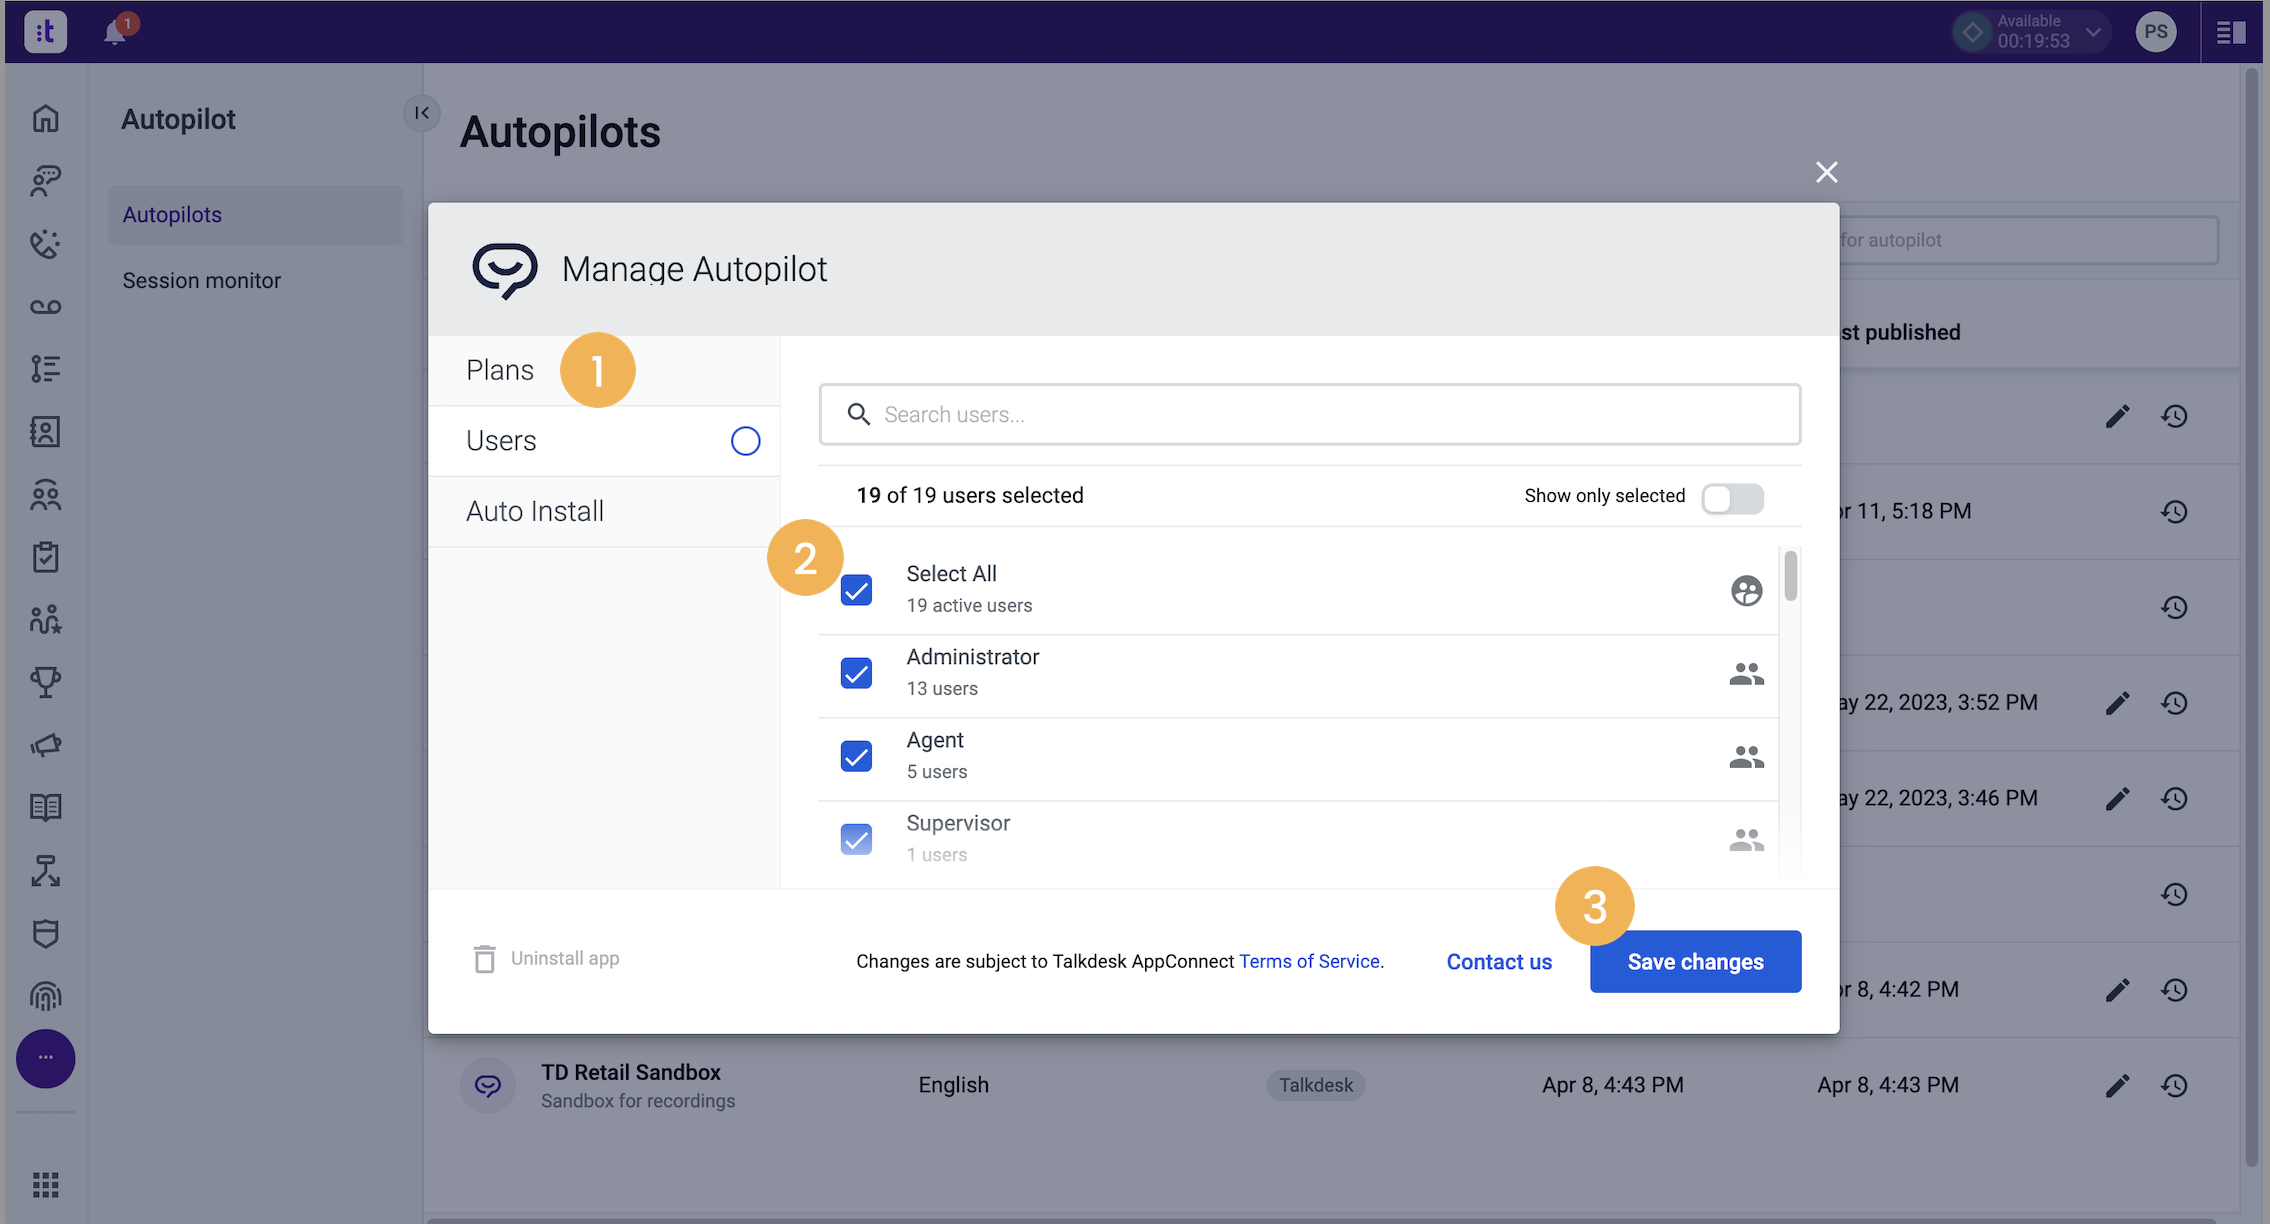Image resolution: width=2270 pixels, height=1224 pixels.
Task: Click the Talkdesk tag badge
Action: click(x=1315, y=1086)
